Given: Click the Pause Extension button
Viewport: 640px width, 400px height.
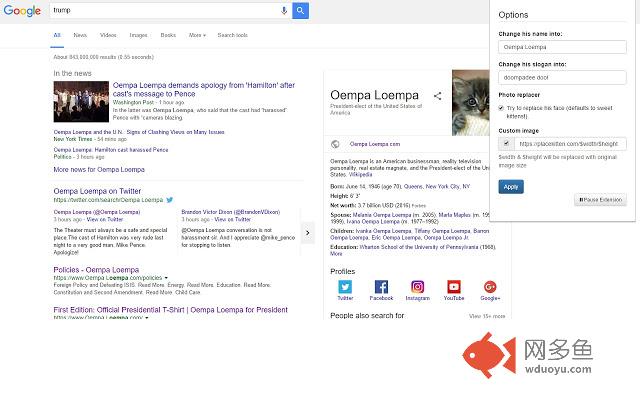Looking at the screenshot, I should coord(600,200).
